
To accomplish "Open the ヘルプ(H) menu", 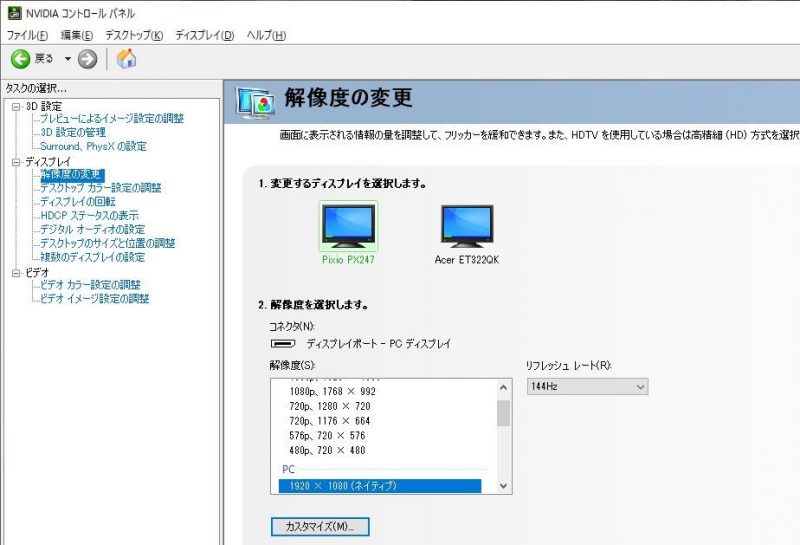I will pos(266,35).
